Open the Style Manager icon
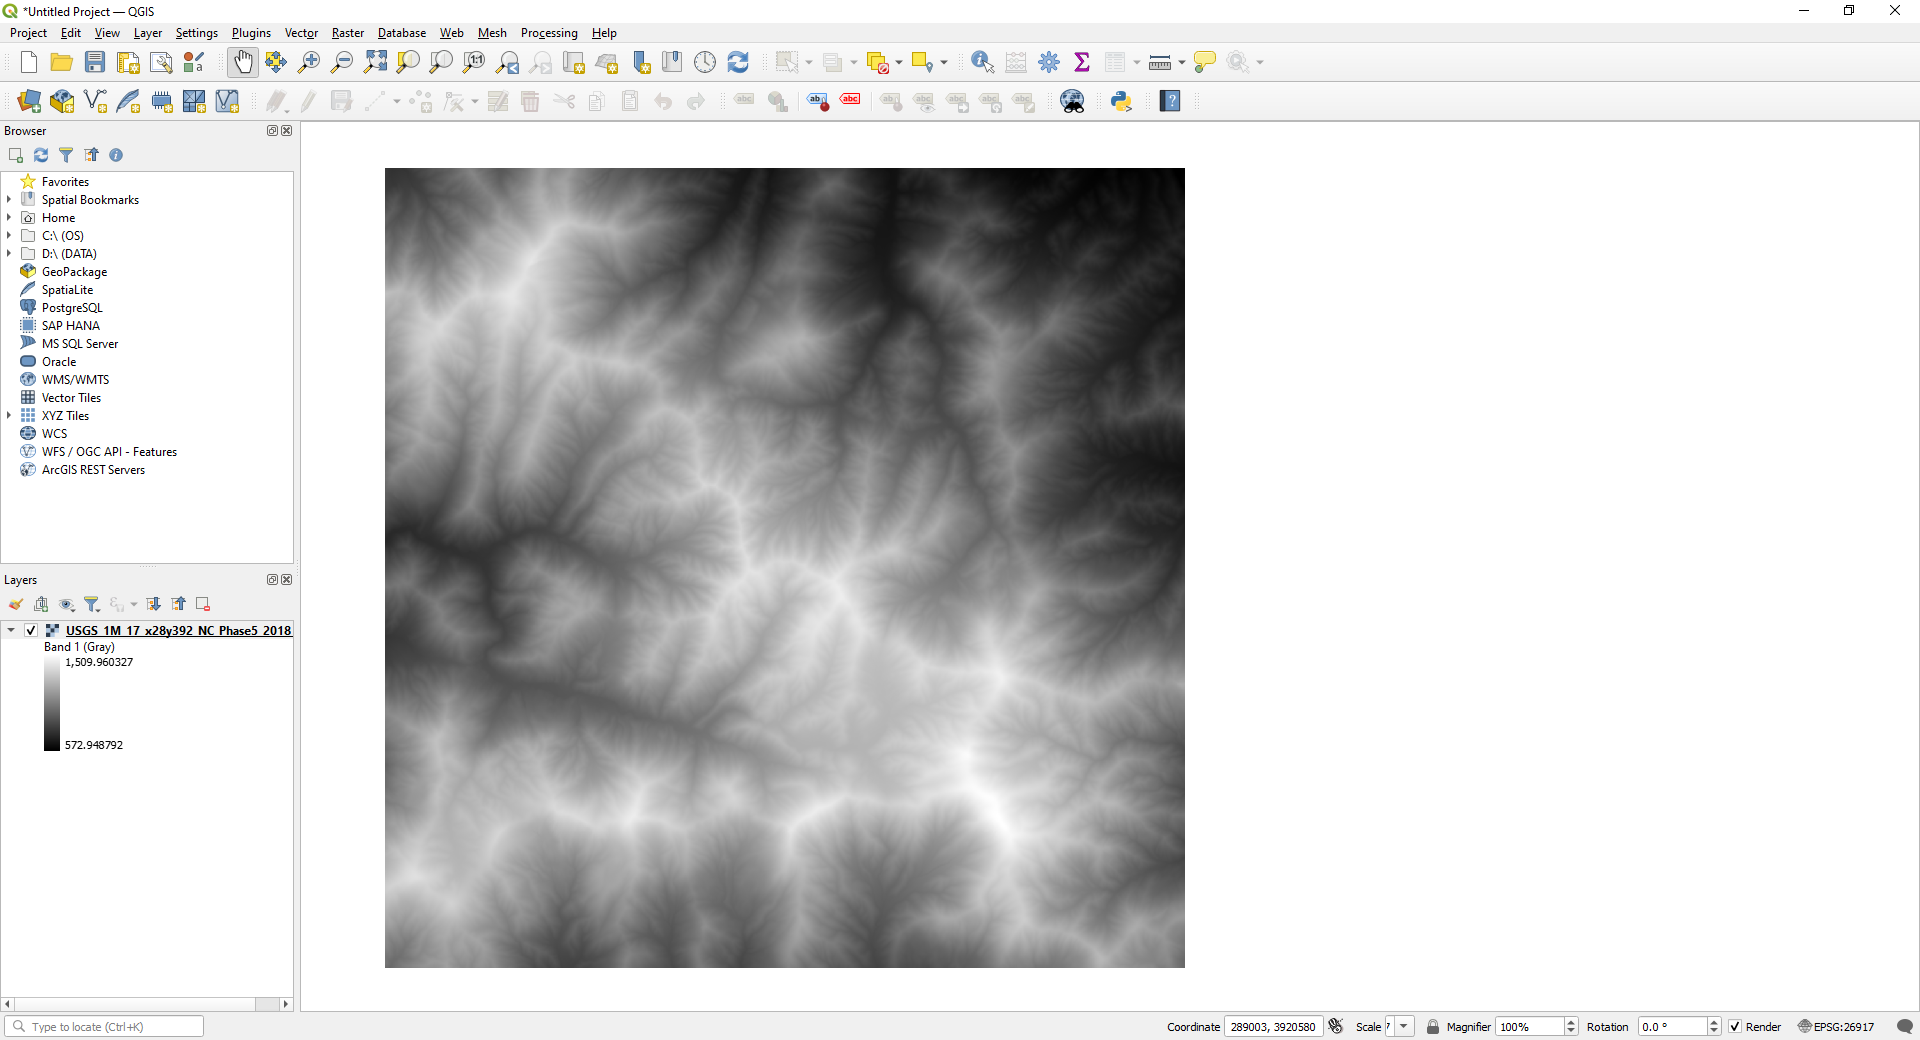The width and height of the screenshot is (1920, 1040). pos(194,62)
